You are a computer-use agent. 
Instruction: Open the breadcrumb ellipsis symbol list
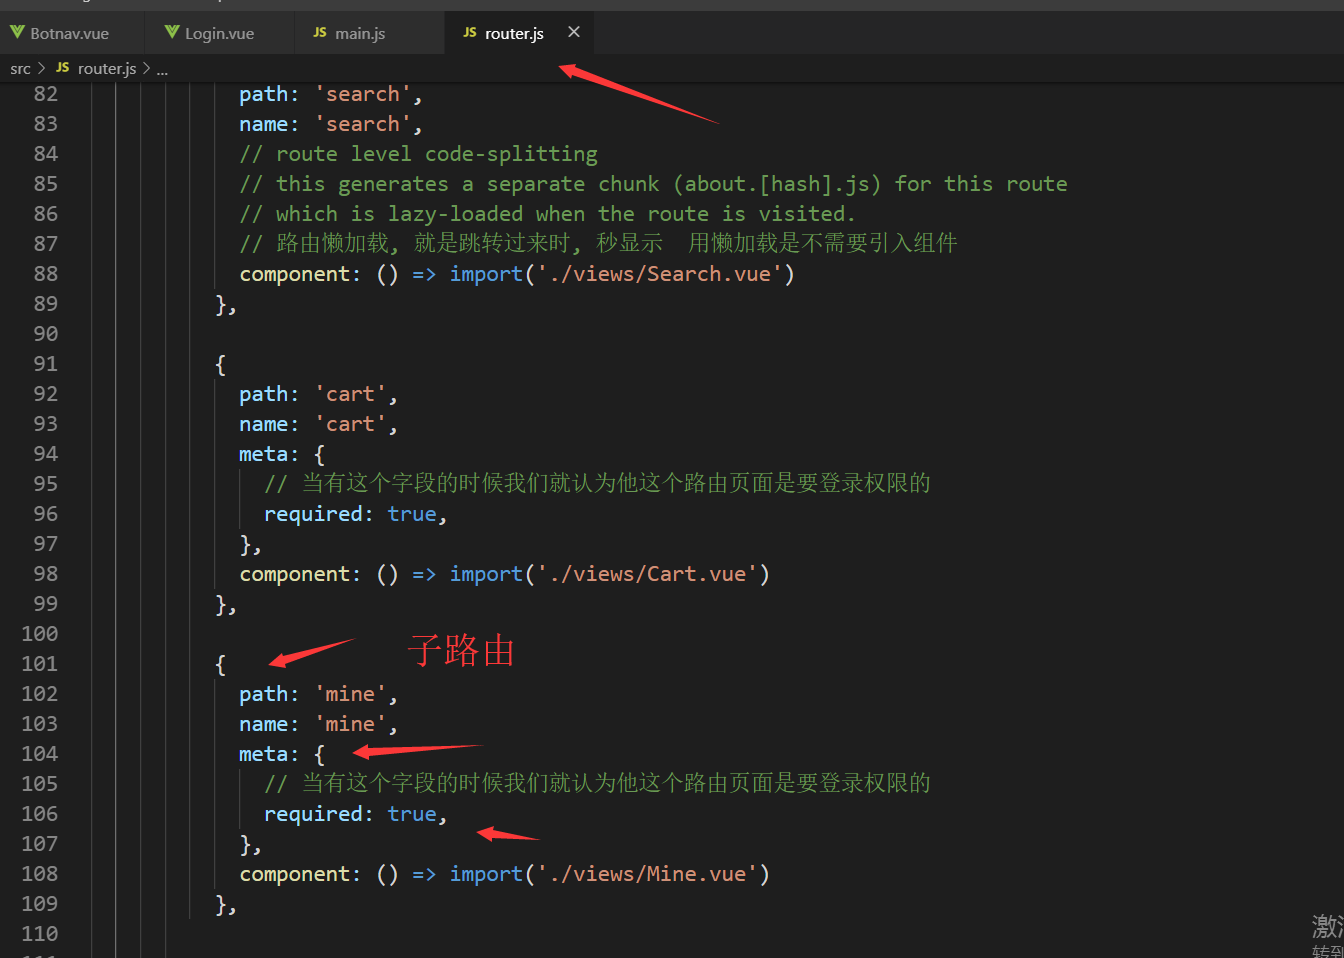click(x=162, y=69)
